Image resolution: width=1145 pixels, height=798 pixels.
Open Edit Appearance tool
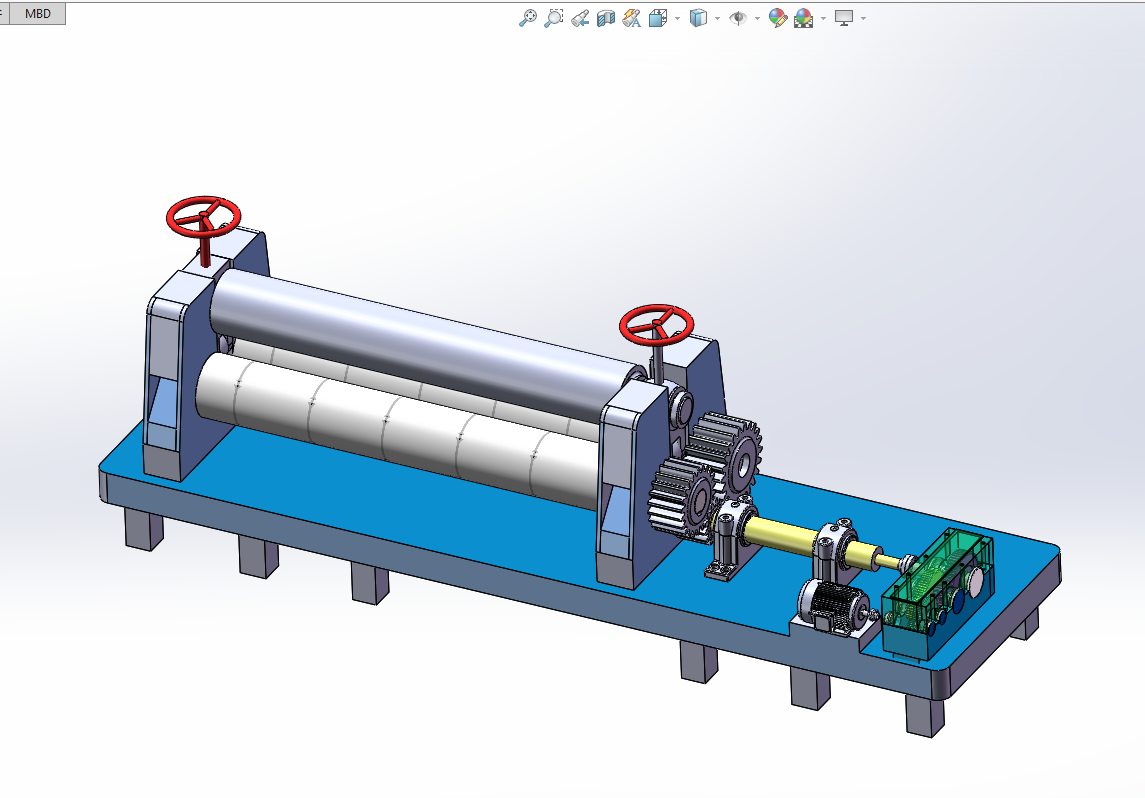778,18
